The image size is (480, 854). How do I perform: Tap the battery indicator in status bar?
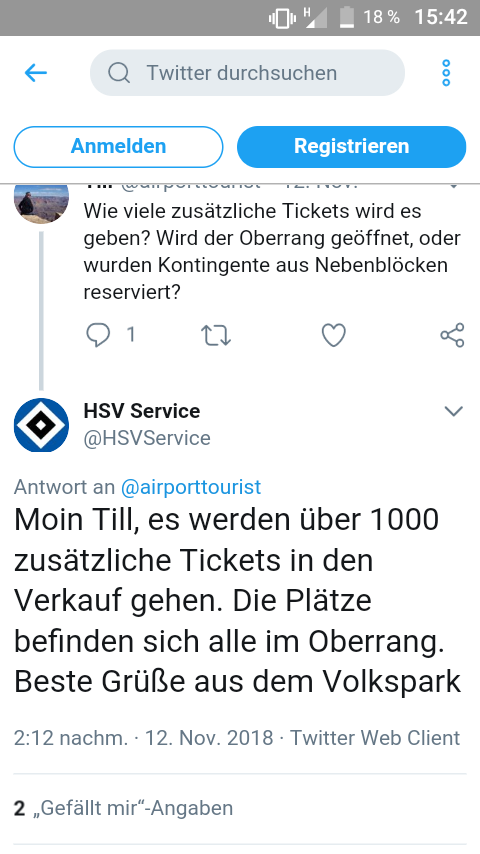(x=347, y=17)
